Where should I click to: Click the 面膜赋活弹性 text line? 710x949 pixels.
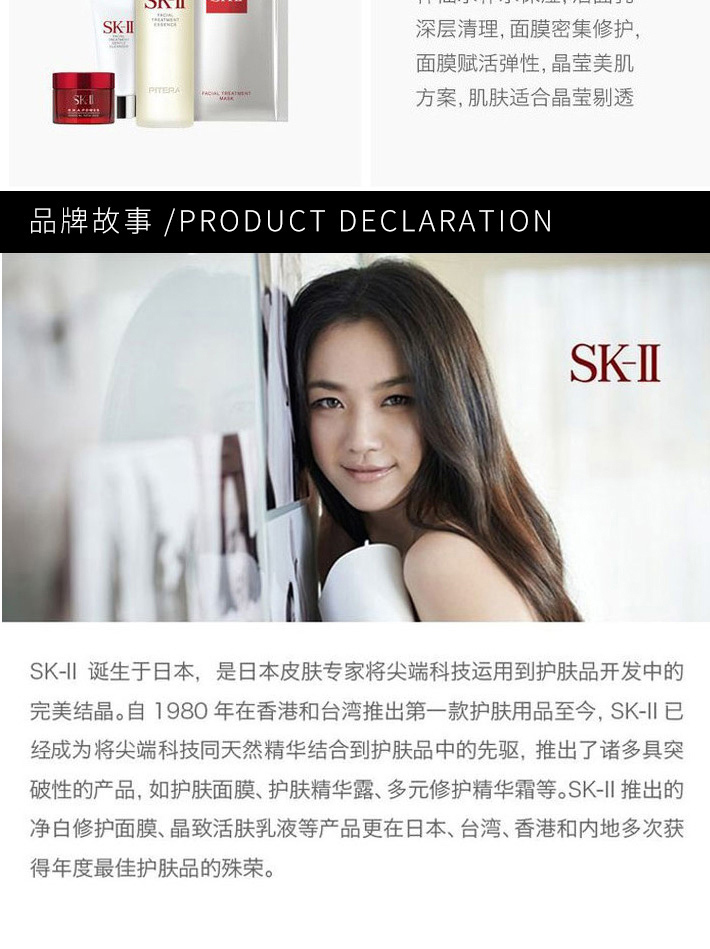pyautogui.click(x=524, y=63)
